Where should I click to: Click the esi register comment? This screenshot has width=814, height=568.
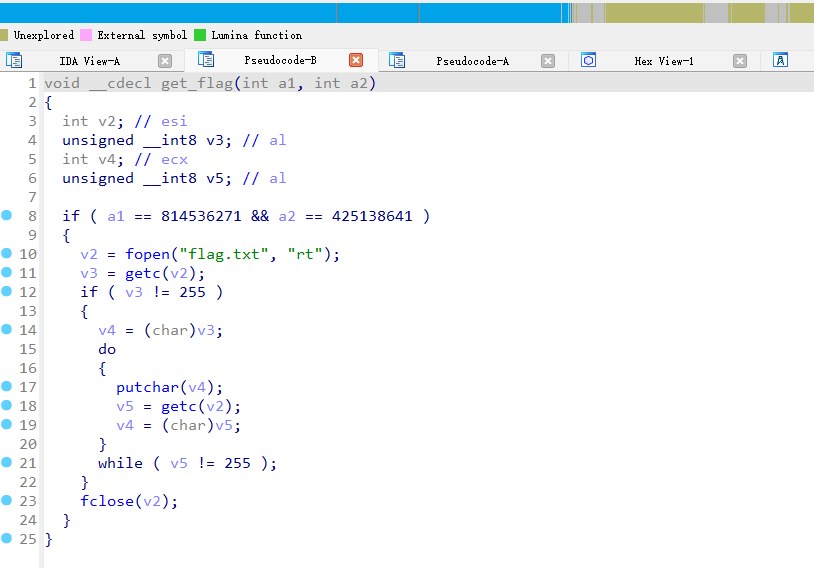tap(174, 121)
